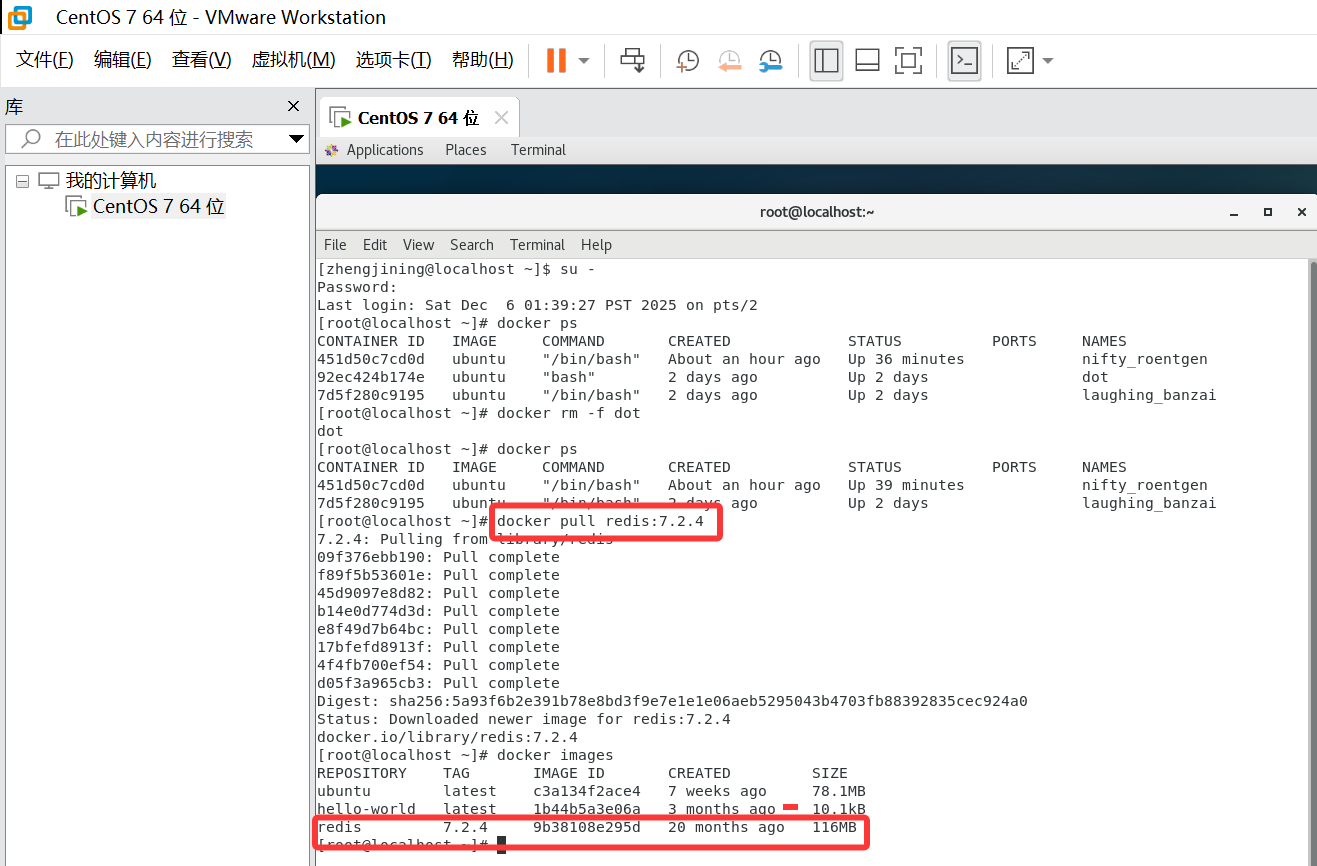Open the 虚拟机(M) menu
This screenshot has height=866, width=1317.
coord(293,60)
